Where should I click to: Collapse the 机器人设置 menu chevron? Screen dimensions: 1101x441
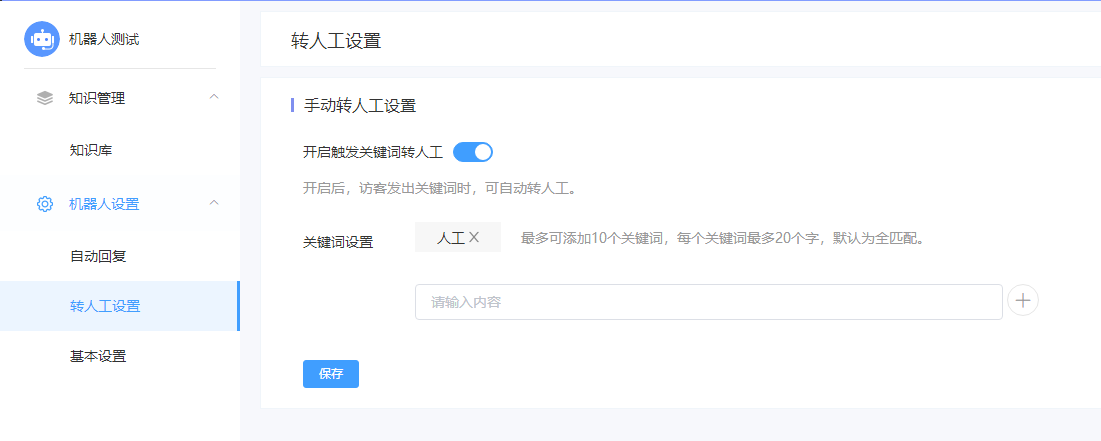point(215,203)
